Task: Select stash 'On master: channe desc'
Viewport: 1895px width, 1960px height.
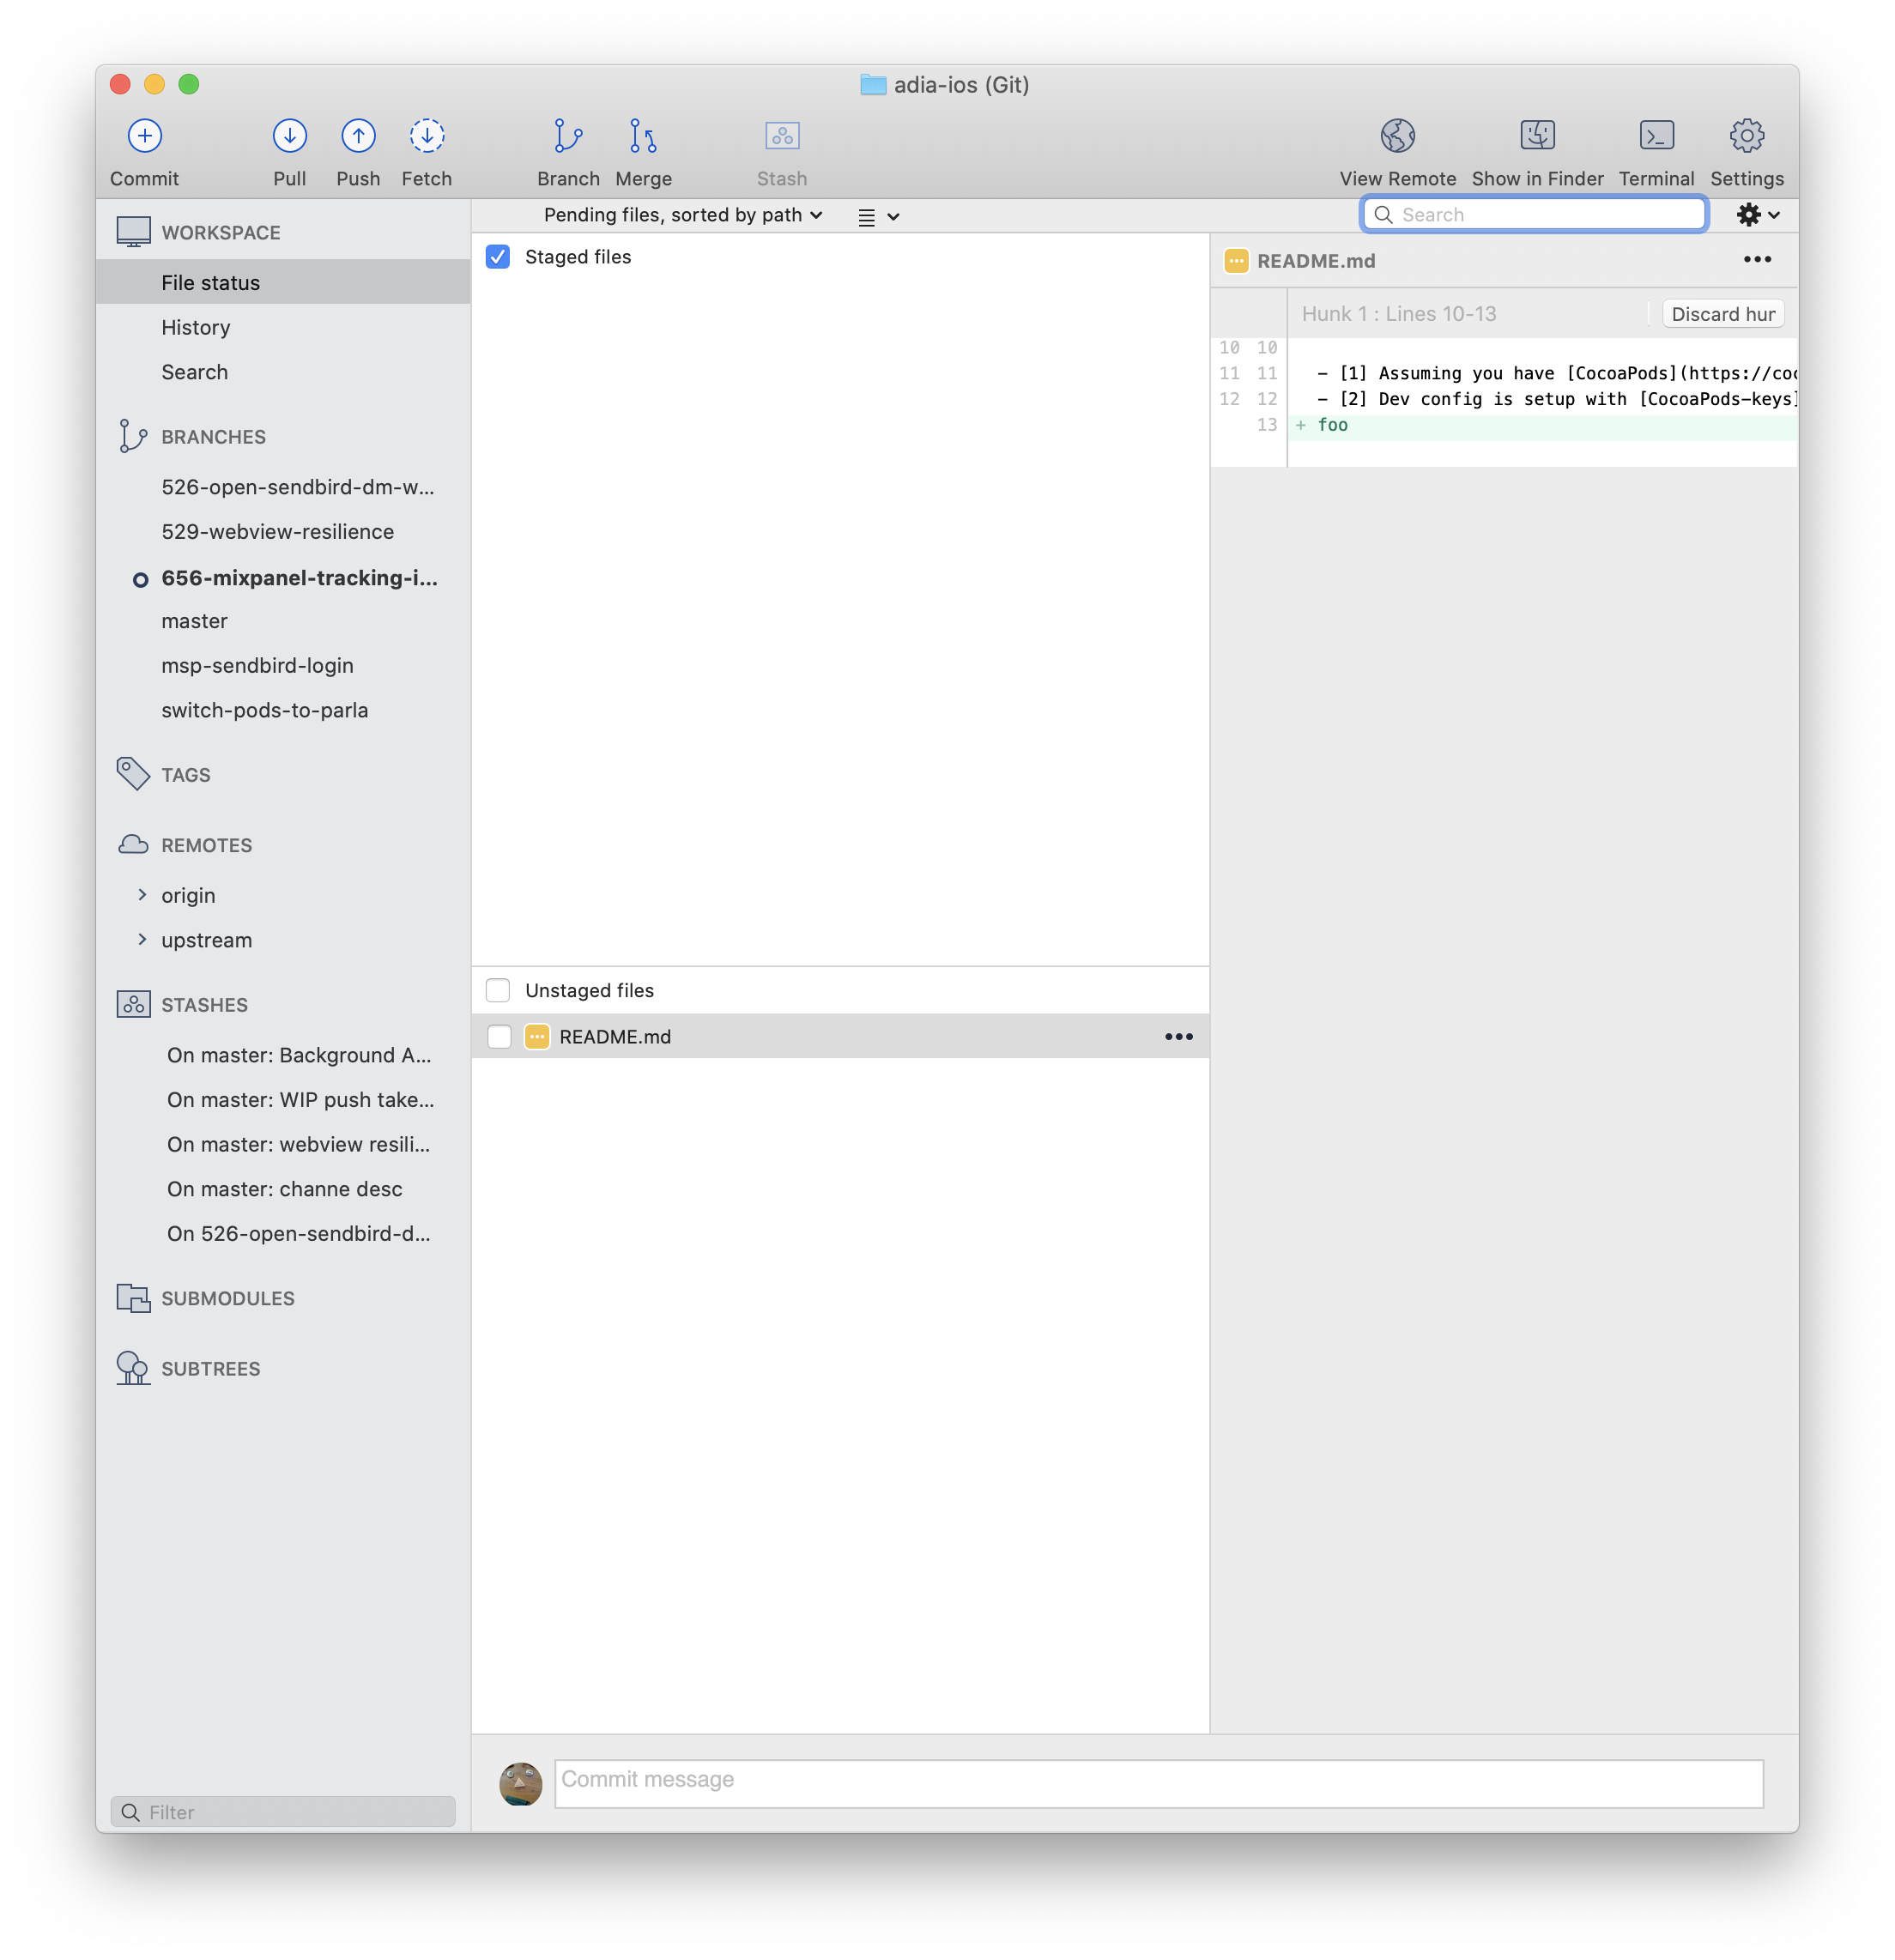Action: (283, 1188)
